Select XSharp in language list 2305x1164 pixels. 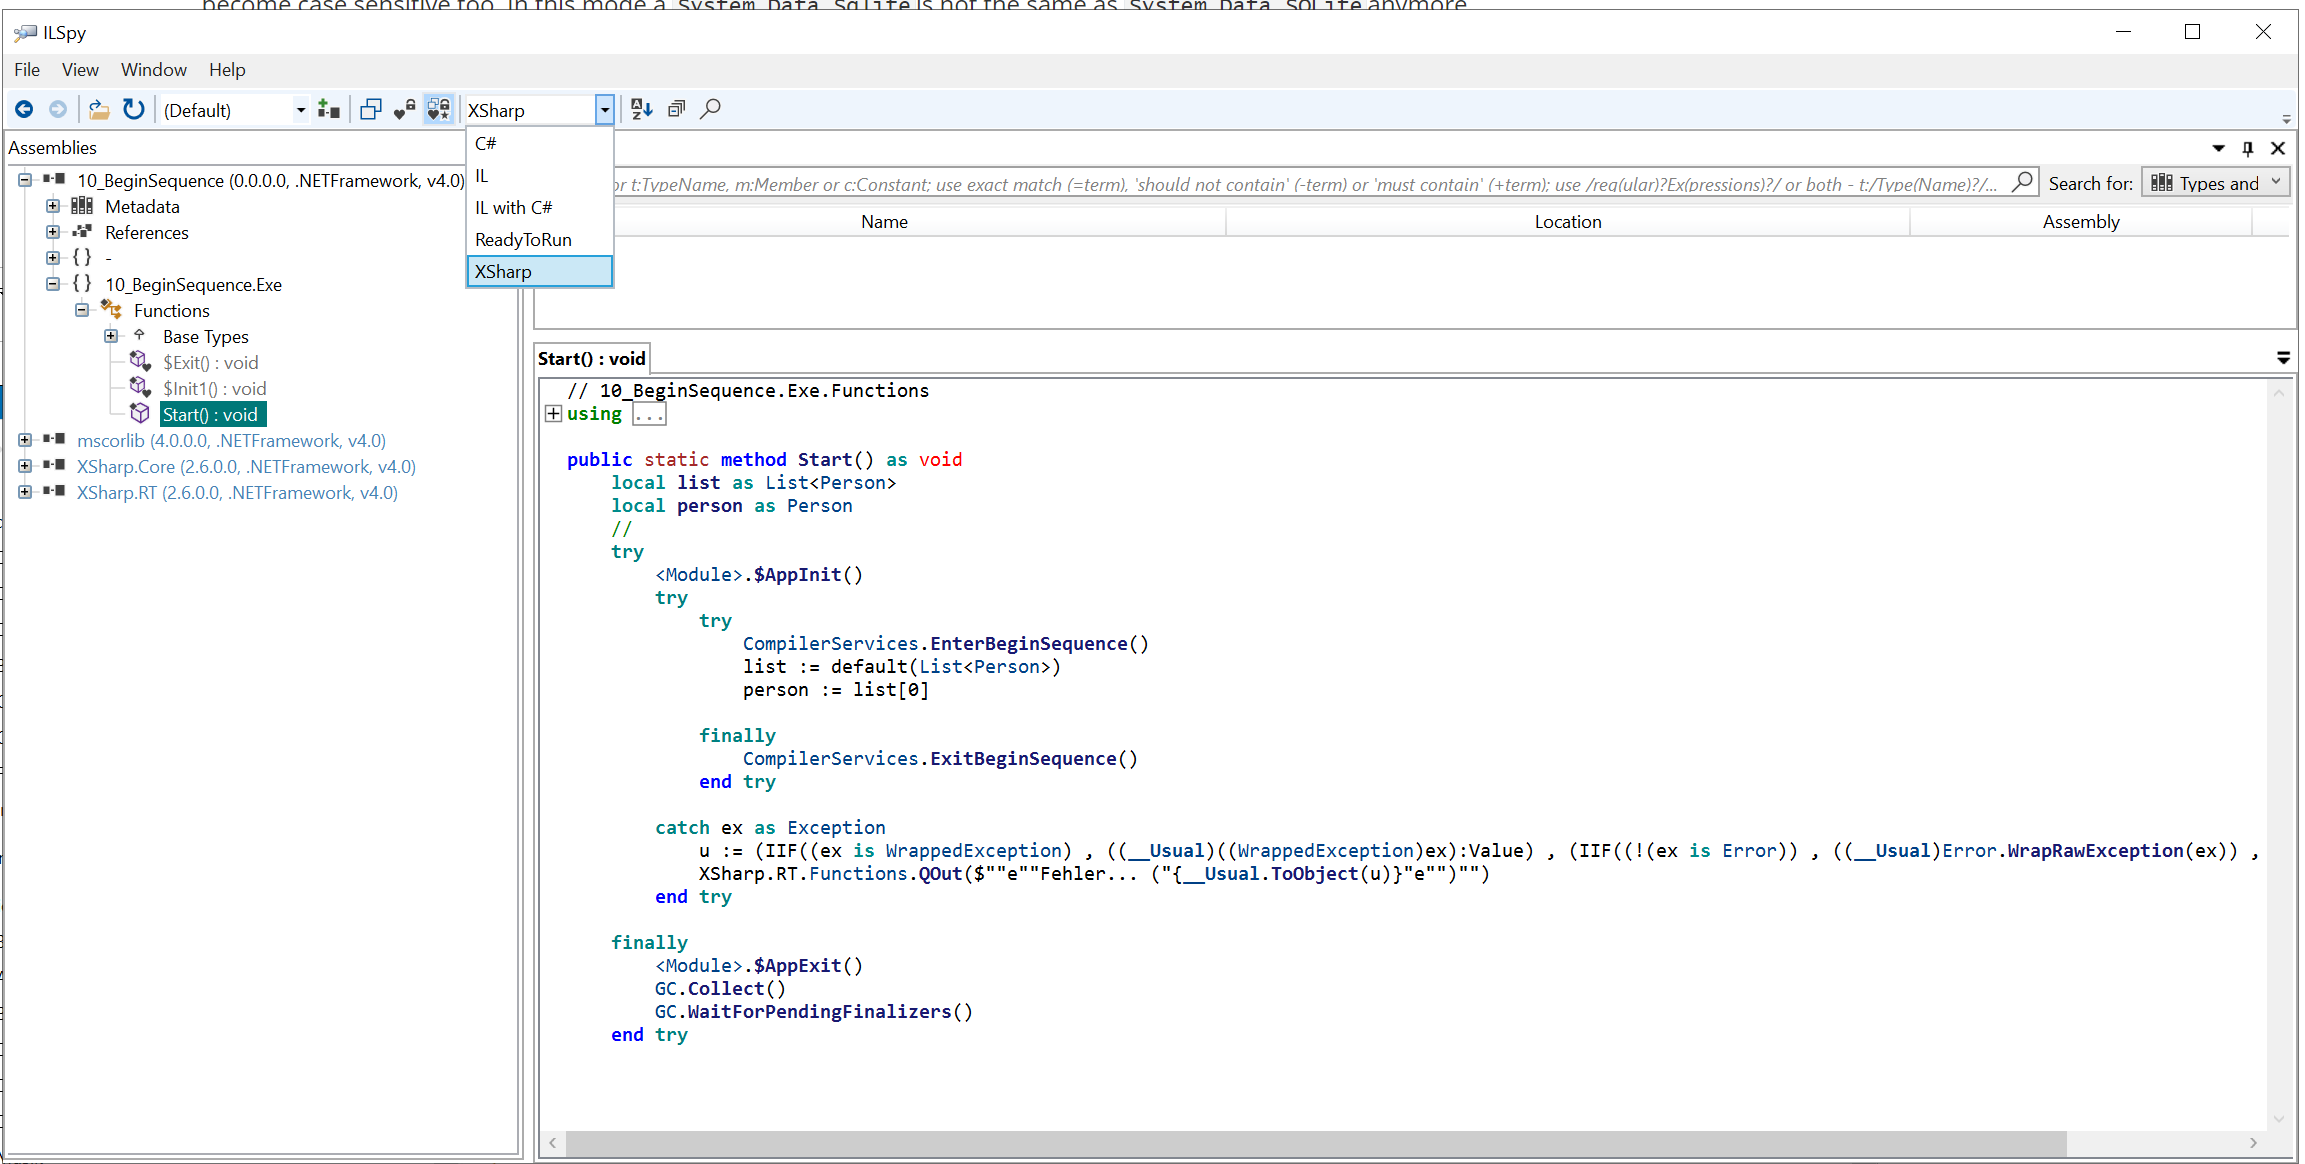(540, 272)
